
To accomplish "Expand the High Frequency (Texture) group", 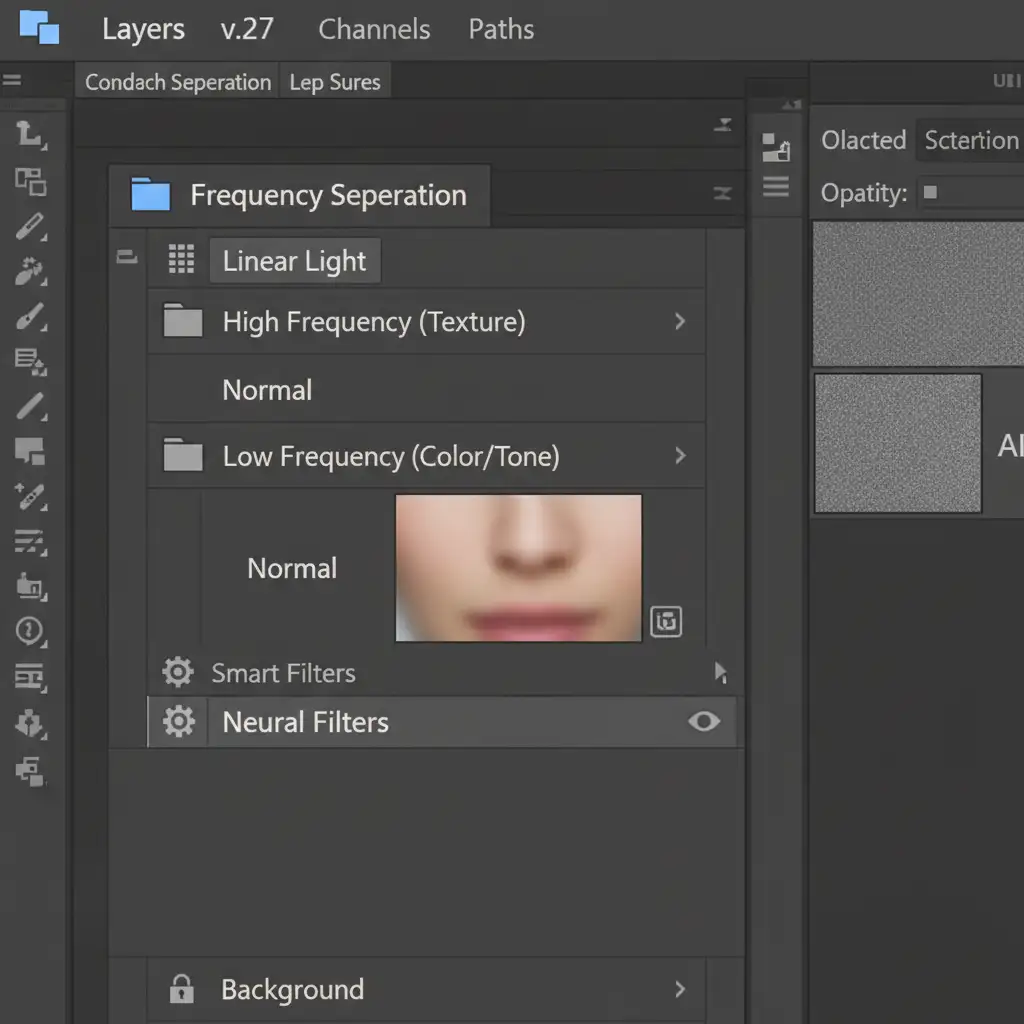I will [680, 321].
